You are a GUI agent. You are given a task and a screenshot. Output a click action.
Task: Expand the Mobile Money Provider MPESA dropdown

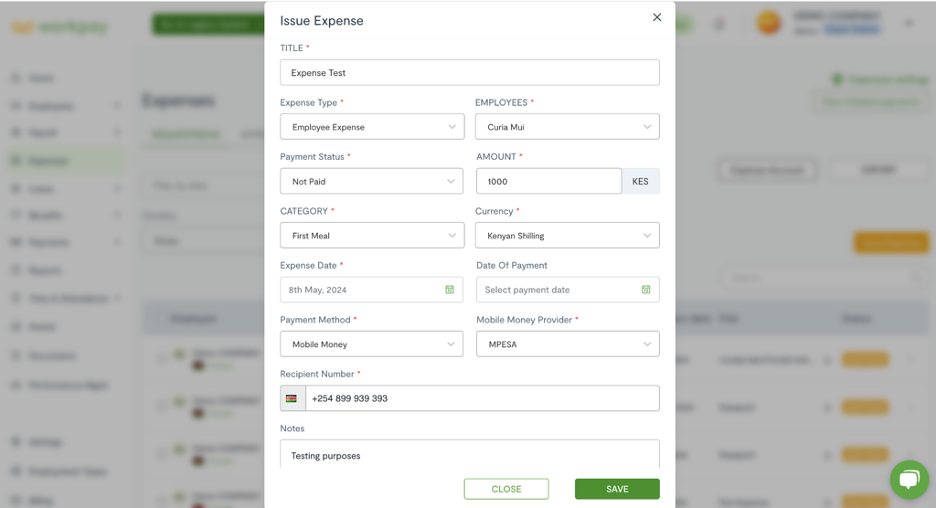[568, 344]
